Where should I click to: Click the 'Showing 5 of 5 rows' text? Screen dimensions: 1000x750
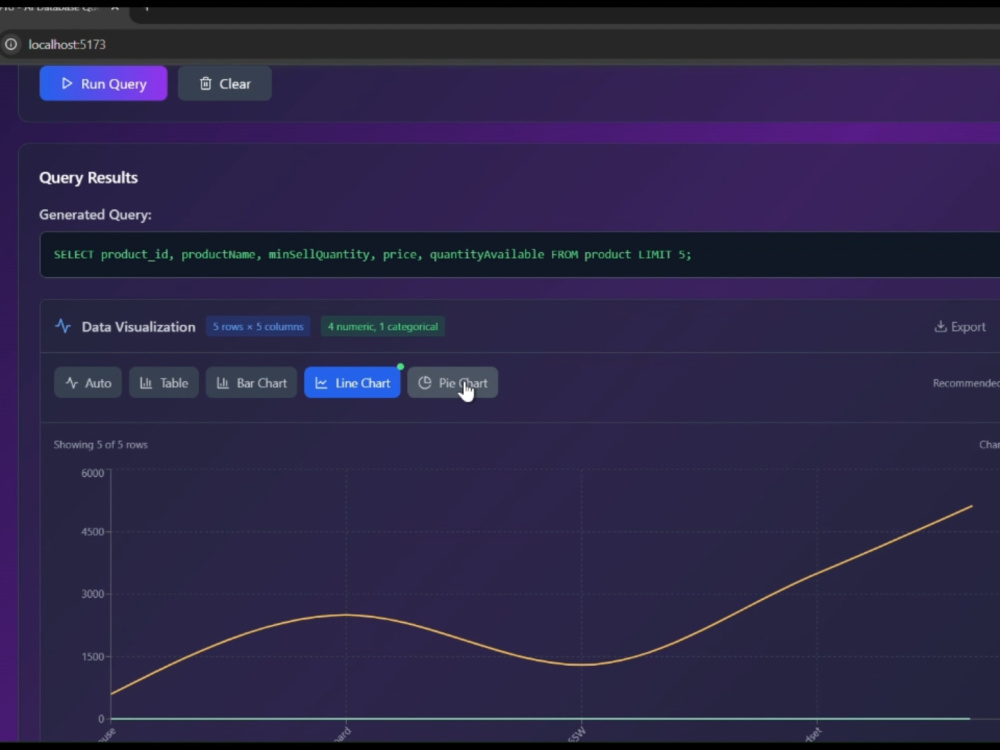100,445
